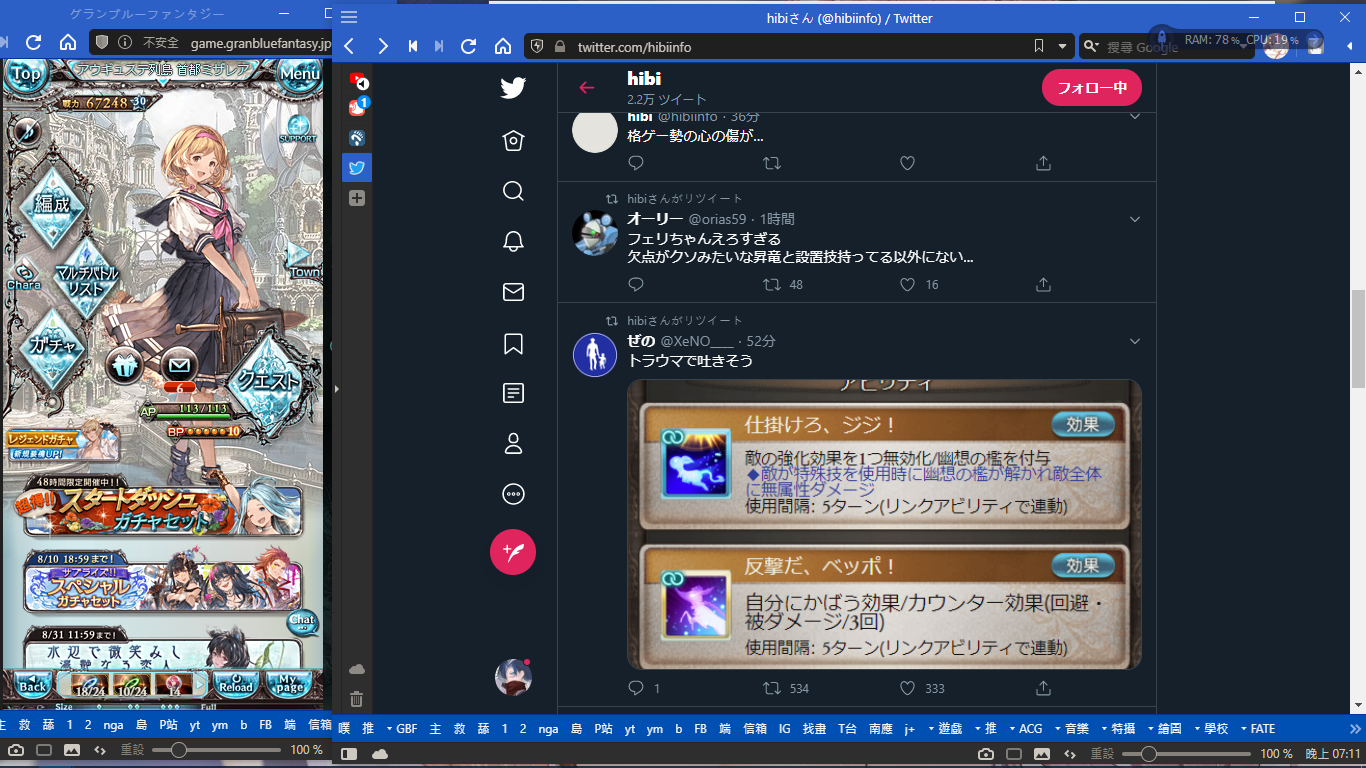The image size is (1366, 768).
Task: Retweet the 格ゲー勢 tweet
Action: click(772, 162)
